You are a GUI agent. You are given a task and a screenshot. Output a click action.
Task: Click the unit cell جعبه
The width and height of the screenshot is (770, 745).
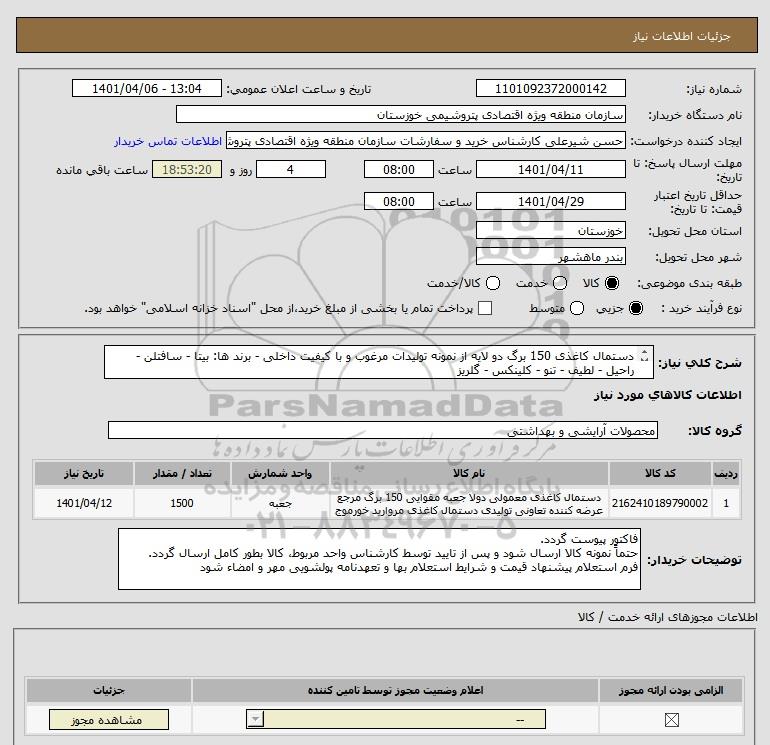[x=280, y=503]
